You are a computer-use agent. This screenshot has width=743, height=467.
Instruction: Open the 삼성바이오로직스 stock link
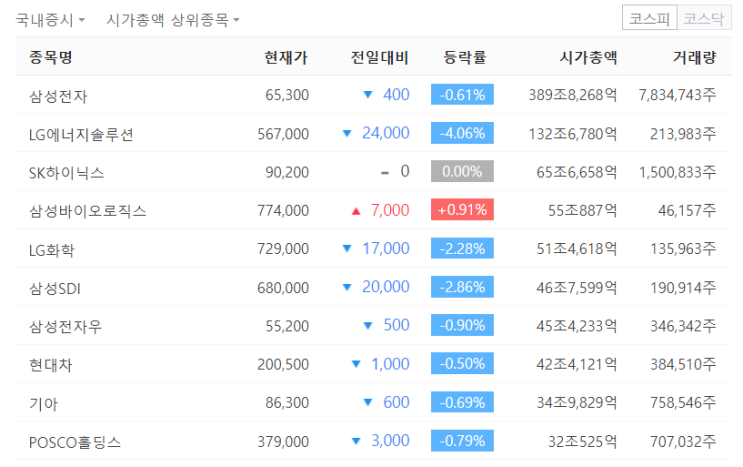click(88, 211)
